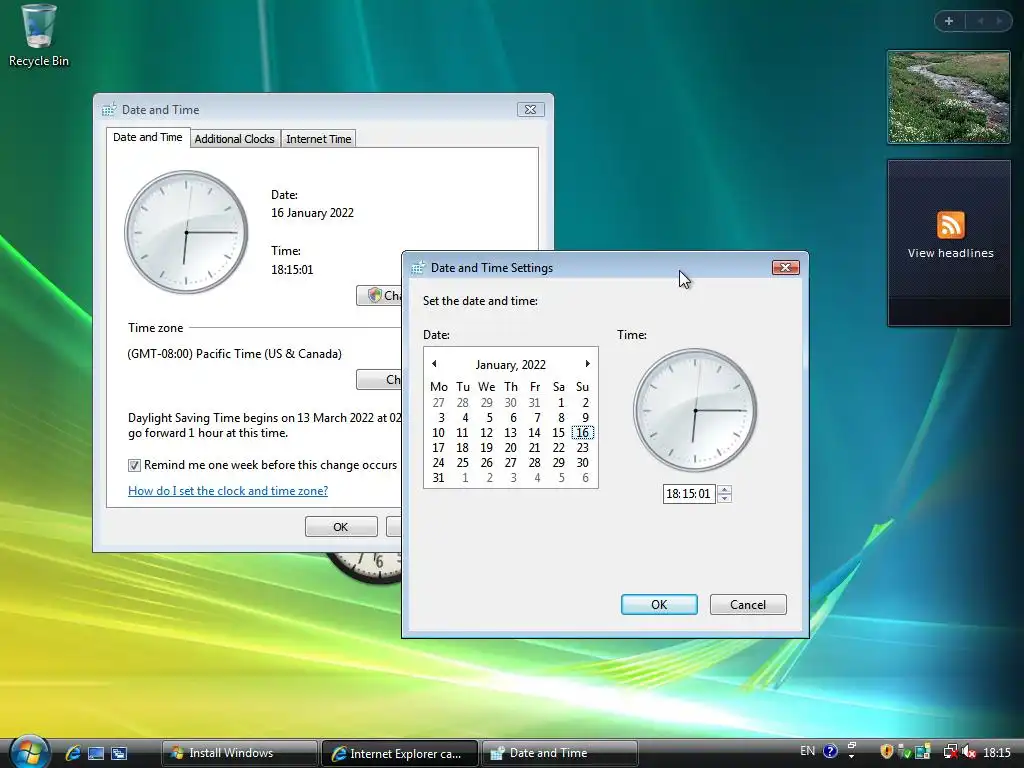Switch to Internet Explorer taskbar button
1024x768 pixels.
click(400, 753)
